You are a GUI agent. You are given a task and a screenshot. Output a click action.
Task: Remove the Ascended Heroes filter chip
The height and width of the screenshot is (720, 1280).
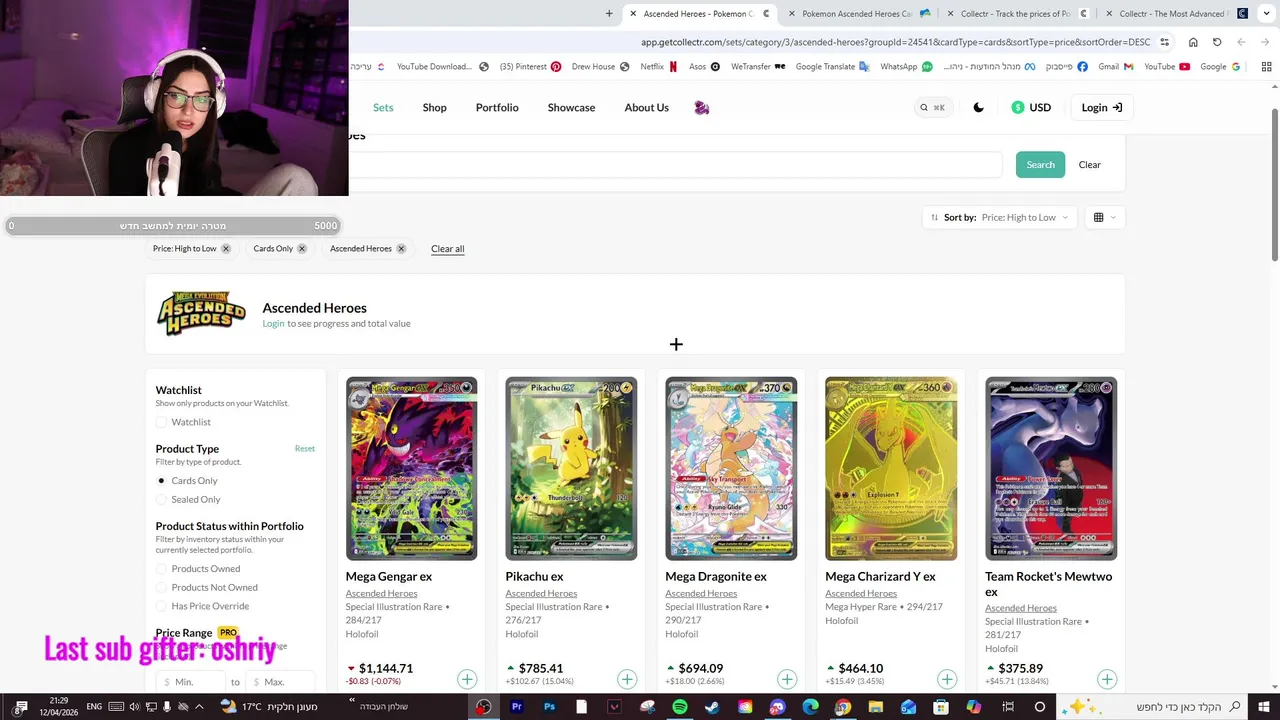tap(401, 248)
